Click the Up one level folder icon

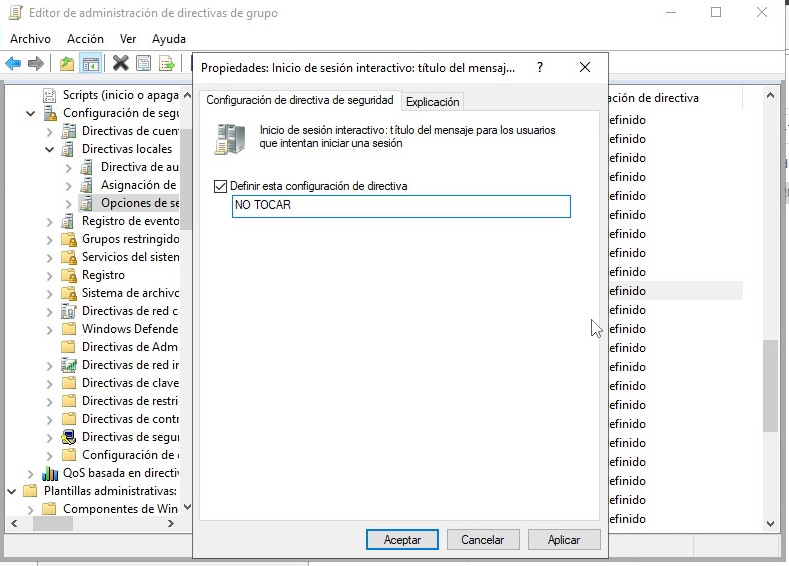[66, 64]
